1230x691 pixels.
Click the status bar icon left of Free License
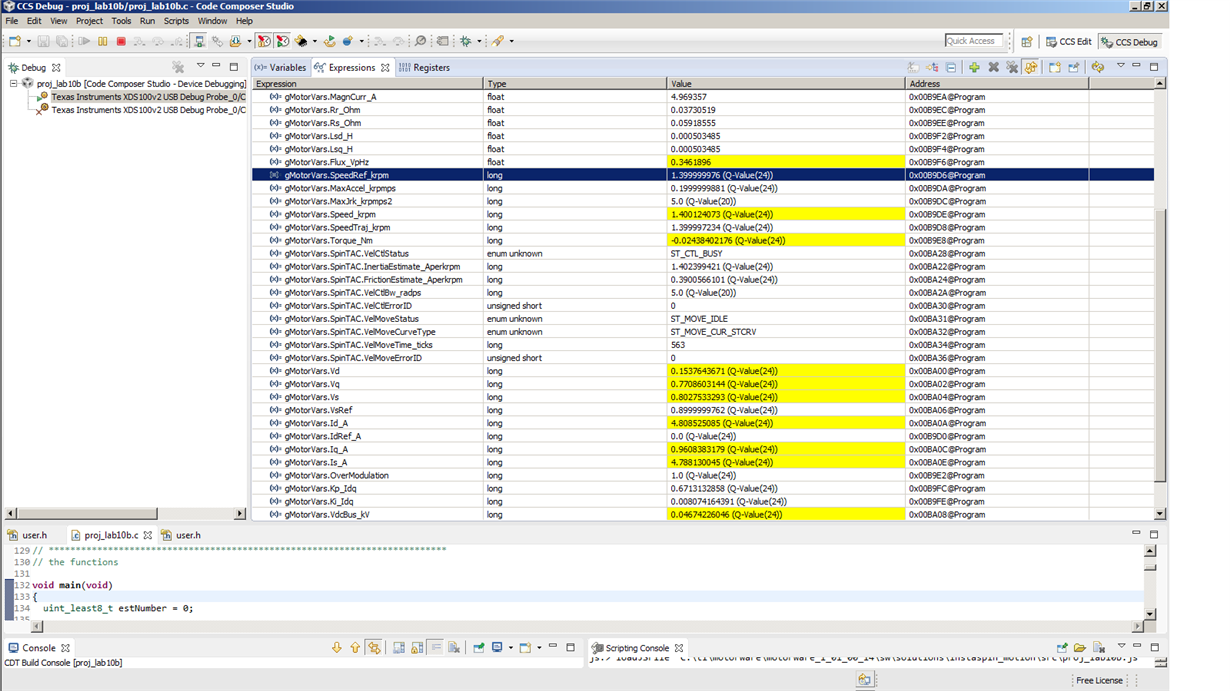click(x=865, y=680)
